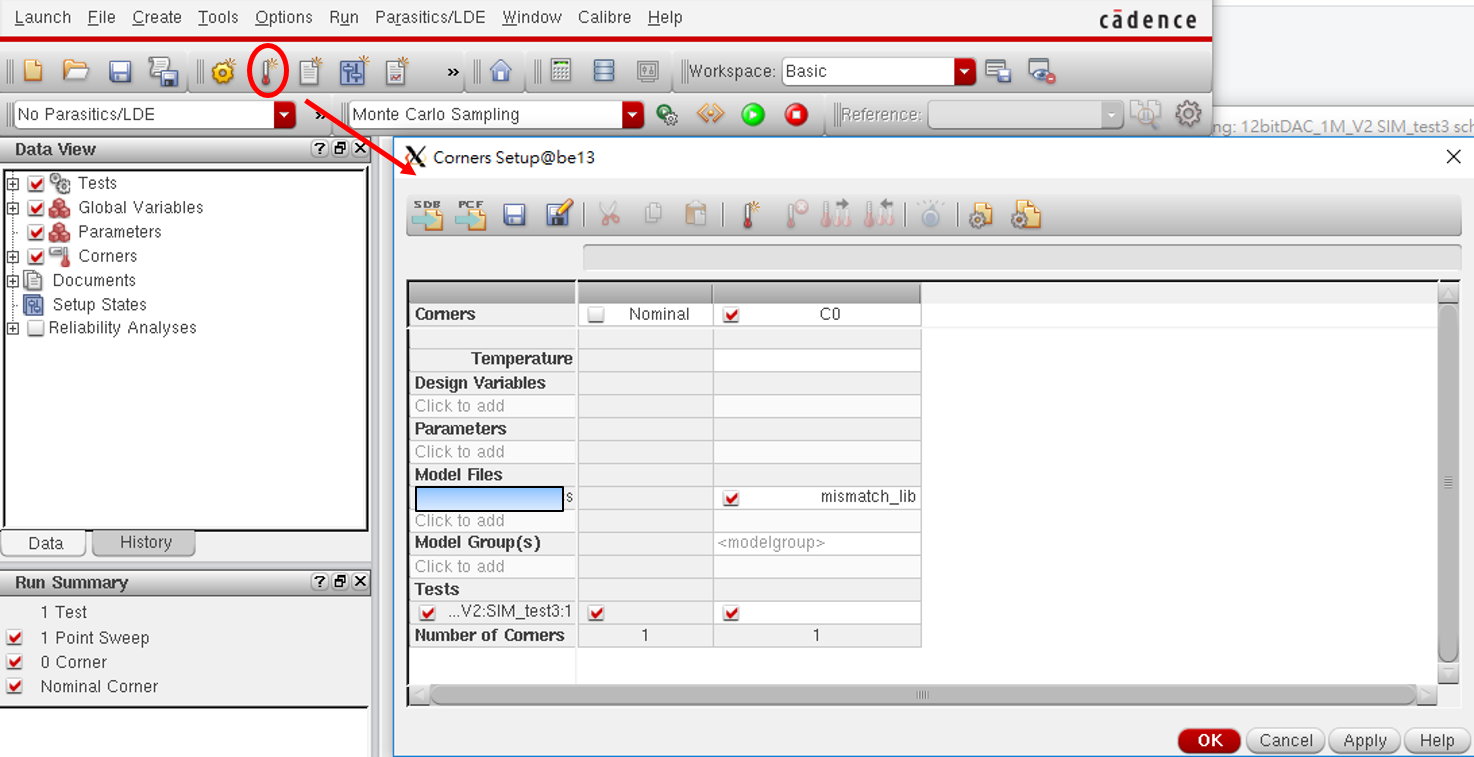Open the Create menu
The height and width of the screenshot is (757, 1474).
click(x=157, y=17)
